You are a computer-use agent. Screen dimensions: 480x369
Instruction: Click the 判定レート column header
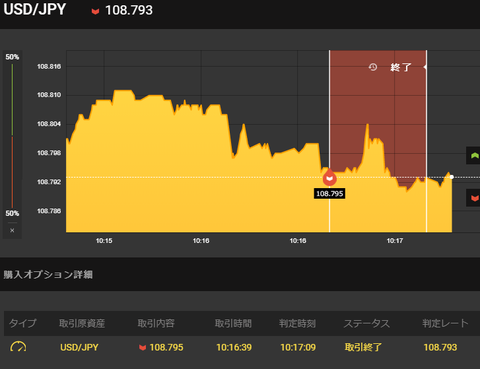pos(445,323)
